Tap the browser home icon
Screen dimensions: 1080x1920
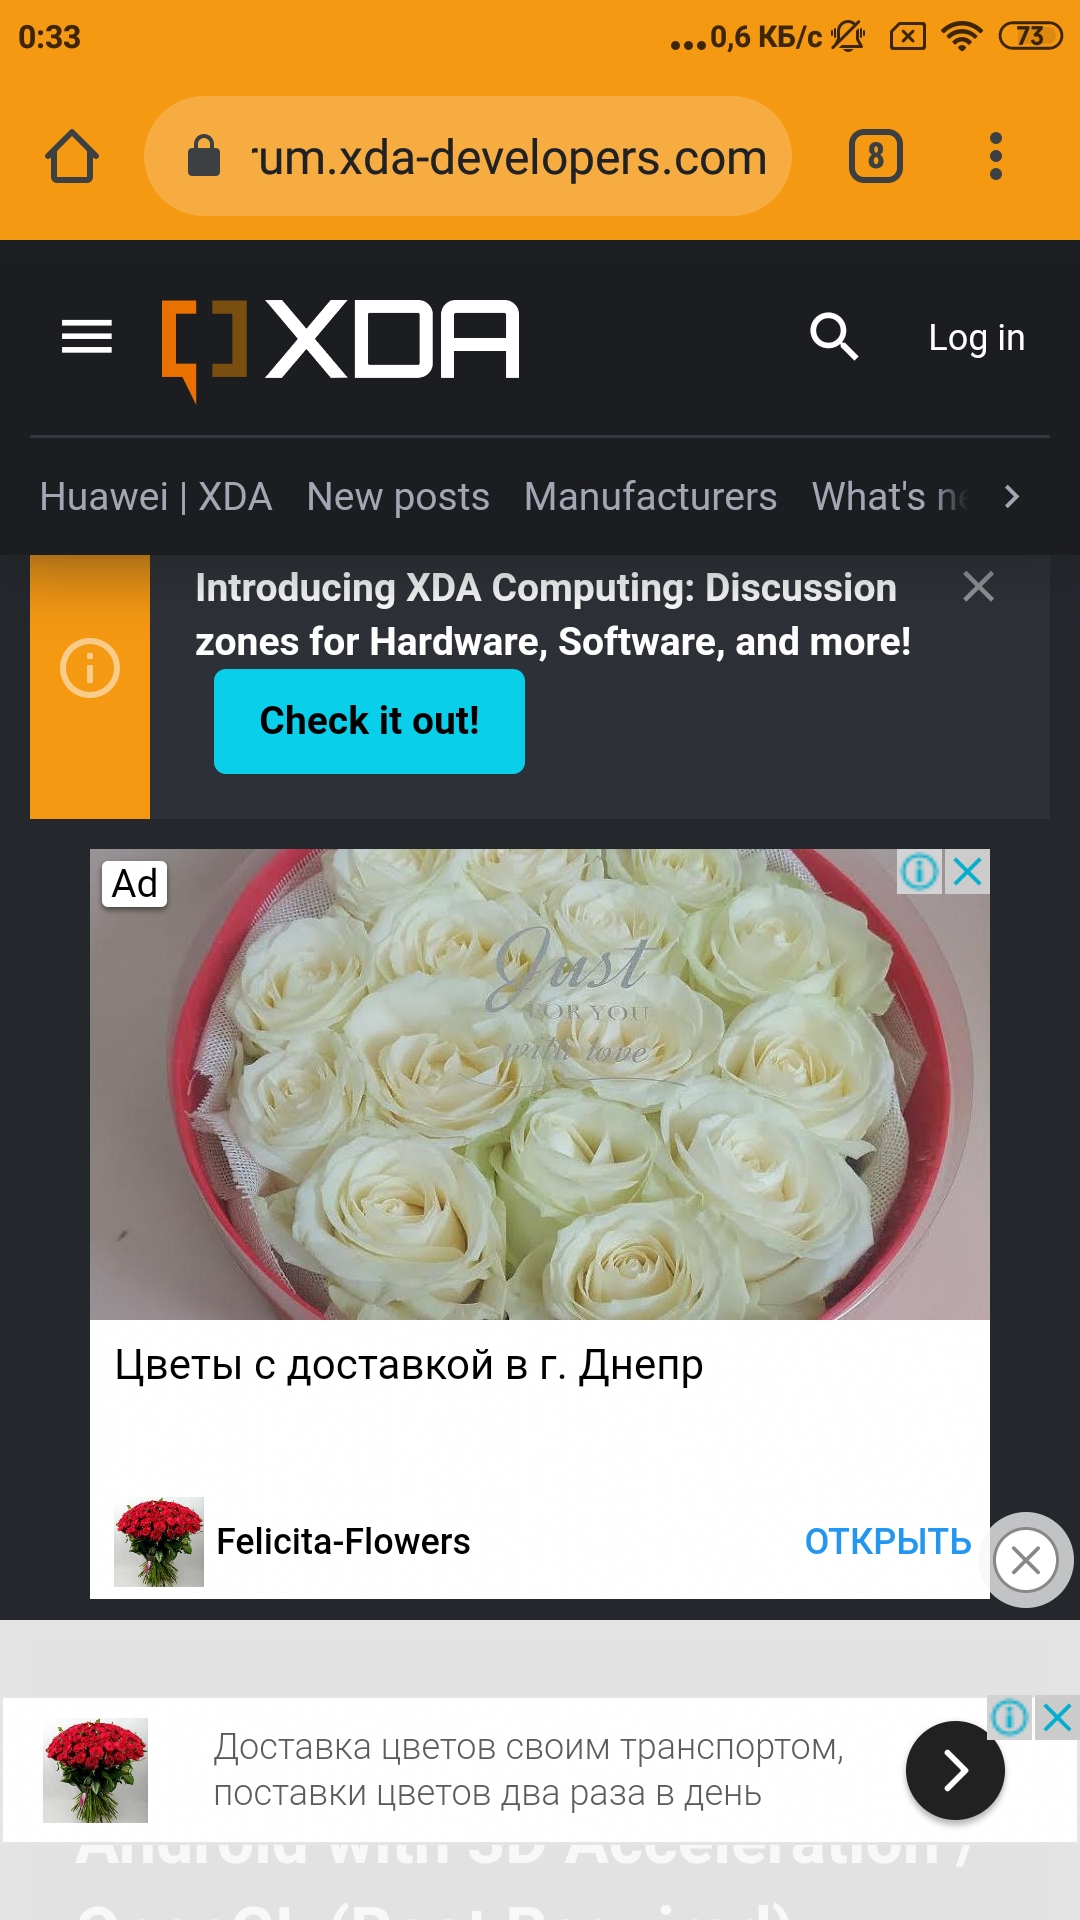coord(72,157)
